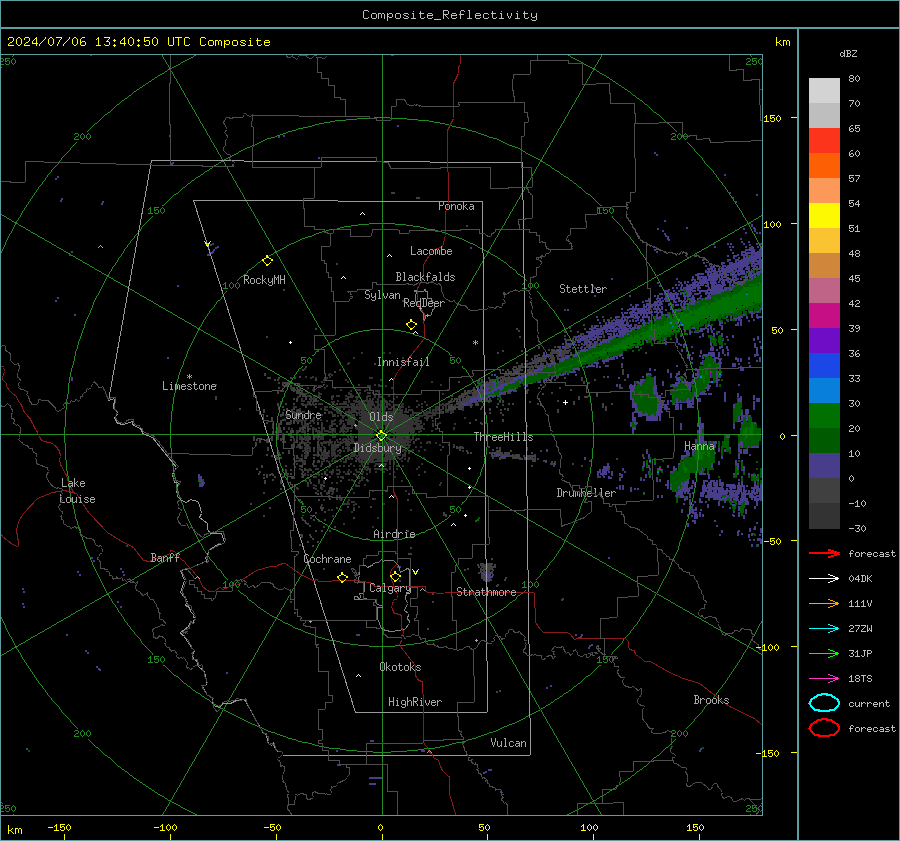This screenshot has width=900, height=841.
Task: Click the km unit label at bottom left
Action: click(14, 830)
